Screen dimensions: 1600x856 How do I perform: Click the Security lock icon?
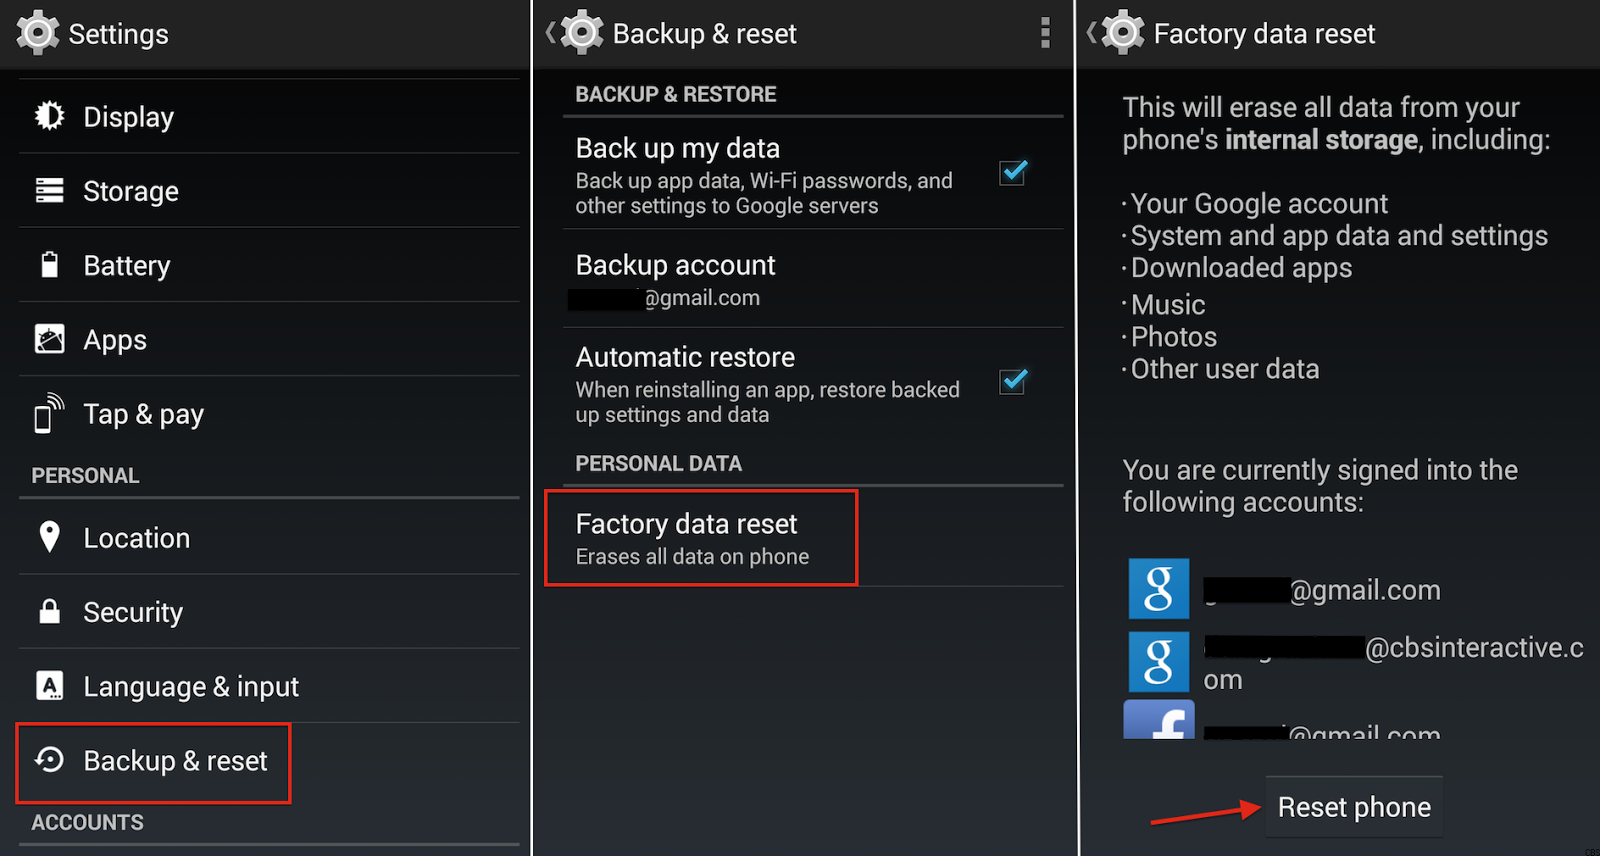click(x=49, y=611)
